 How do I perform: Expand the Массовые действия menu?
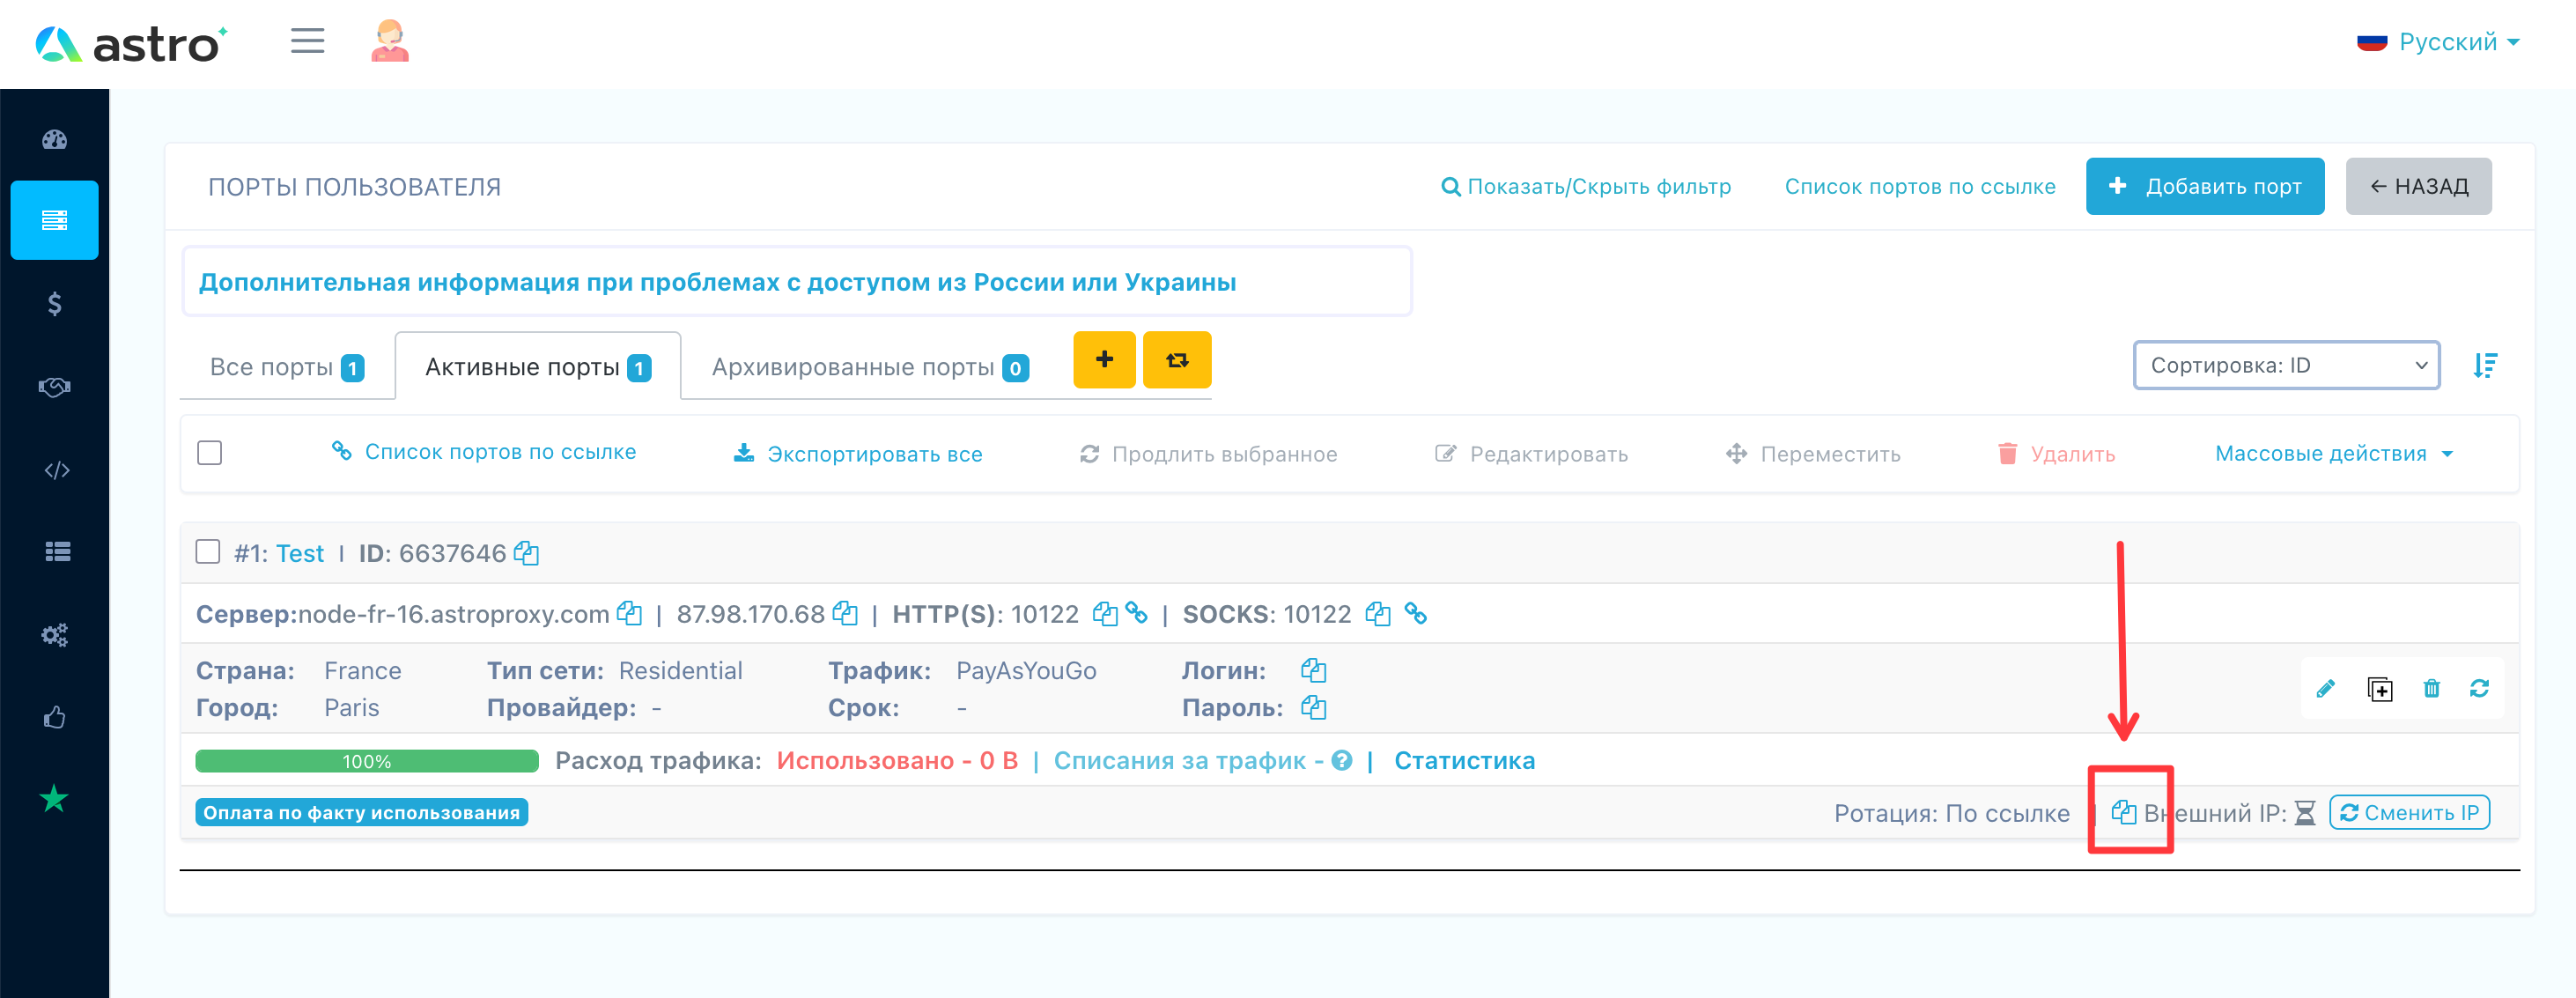[x=2334, y=453]
